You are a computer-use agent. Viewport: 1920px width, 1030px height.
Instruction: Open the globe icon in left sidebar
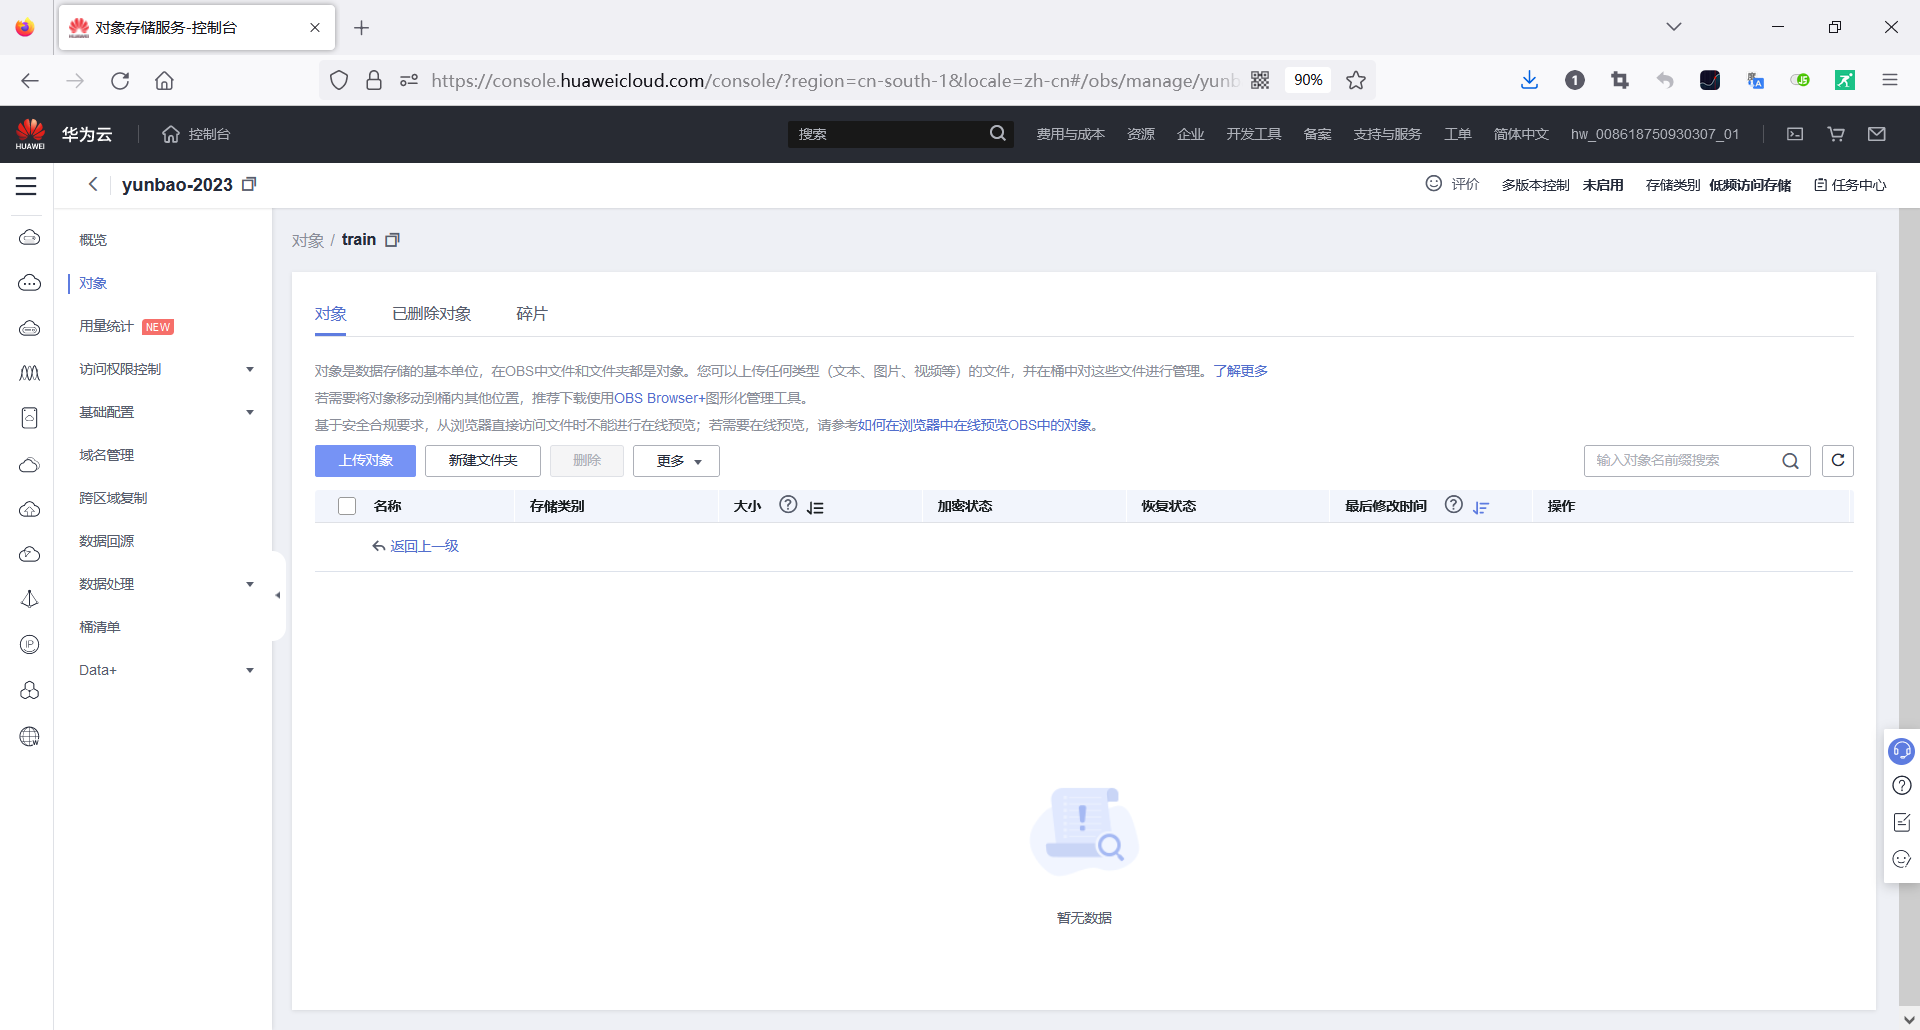coord(29,737)
